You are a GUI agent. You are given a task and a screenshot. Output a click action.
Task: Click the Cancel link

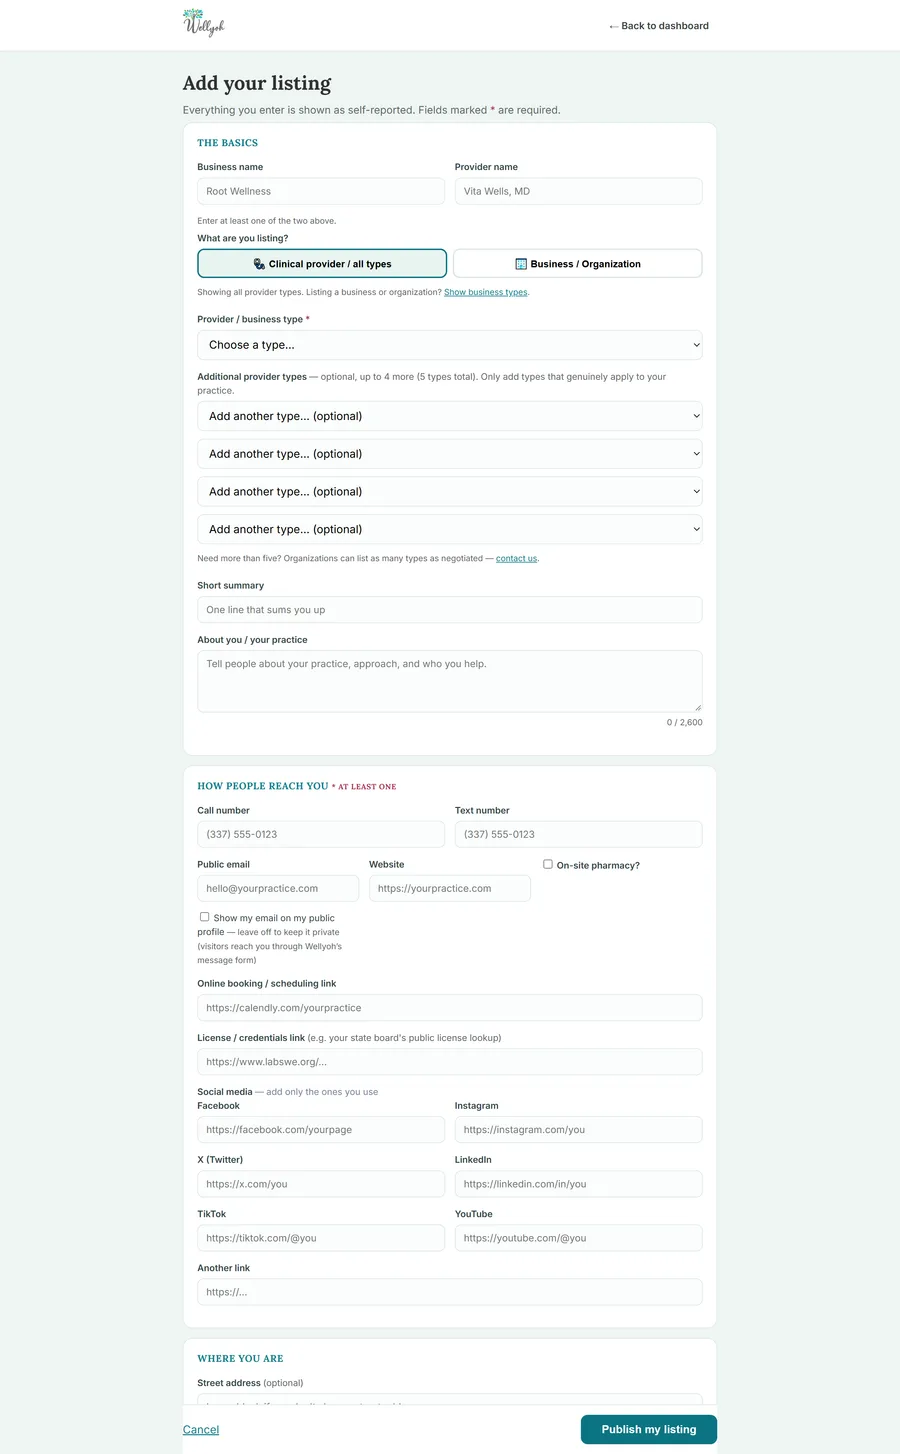(201, 1430)
